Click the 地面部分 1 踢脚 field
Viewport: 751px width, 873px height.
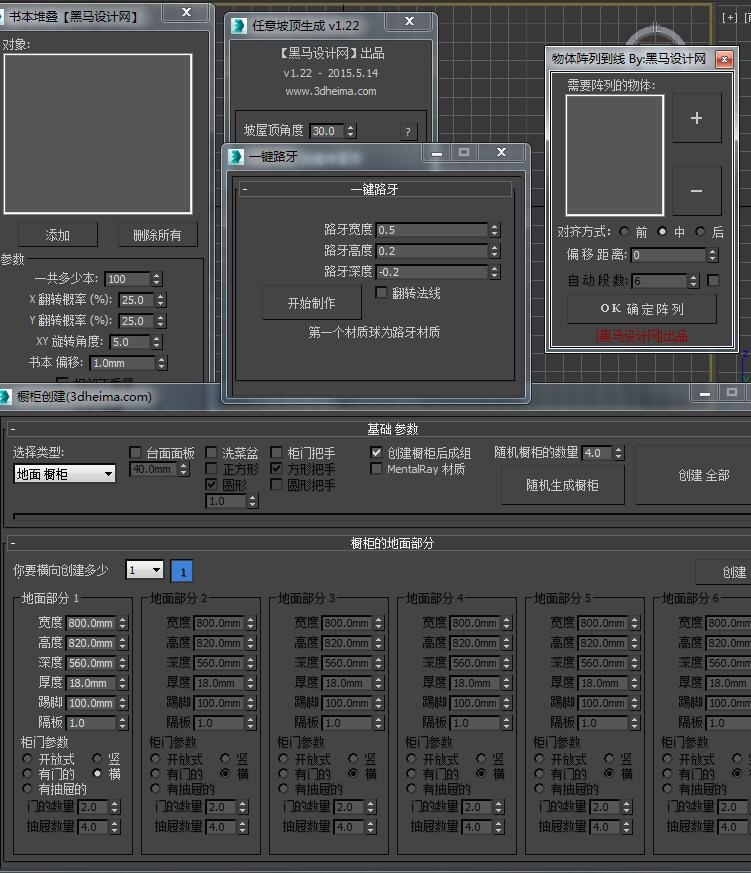pos(91,703)
